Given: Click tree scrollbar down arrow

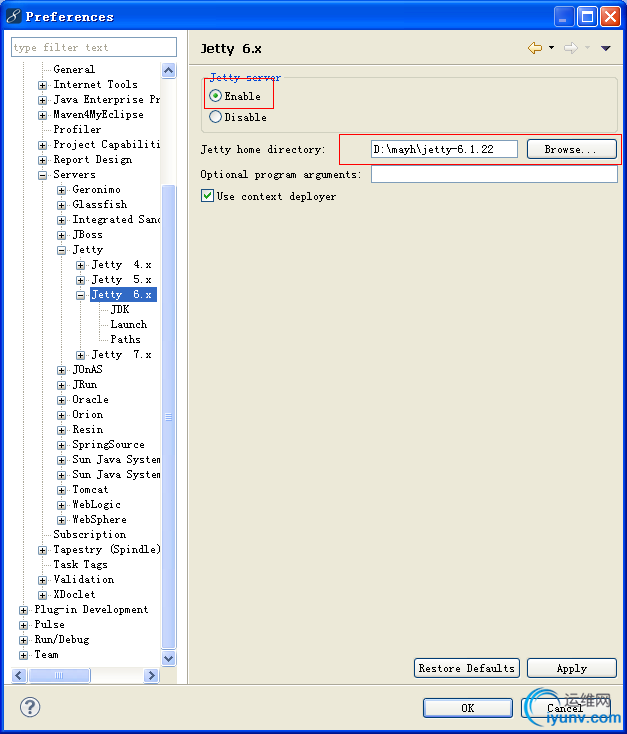Looking at the screenshot, I should [169, 658].
